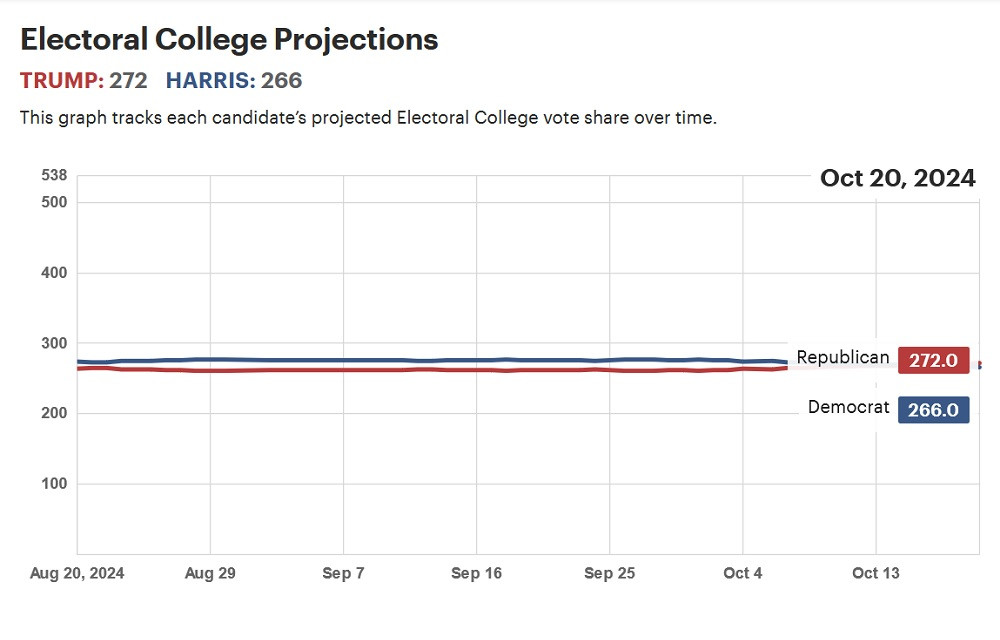Screen dimensions: 1000x640
Task: Select the red 272.0 value badge
Action: 933,361
